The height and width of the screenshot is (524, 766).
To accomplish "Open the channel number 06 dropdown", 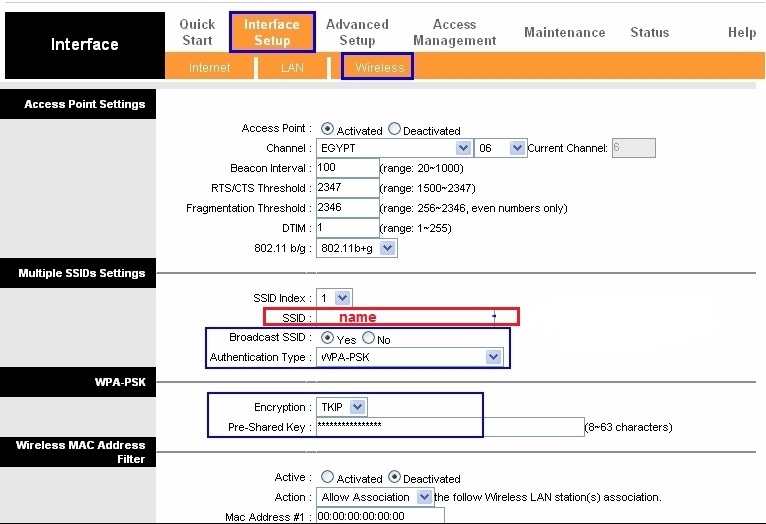I will pos(500,148).
